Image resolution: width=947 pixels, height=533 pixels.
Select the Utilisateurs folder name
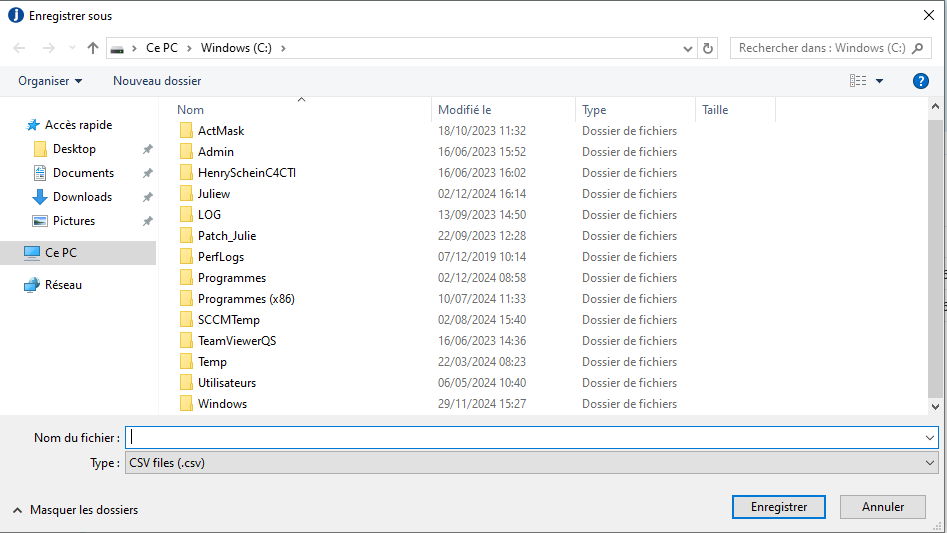tap(227, 383)
